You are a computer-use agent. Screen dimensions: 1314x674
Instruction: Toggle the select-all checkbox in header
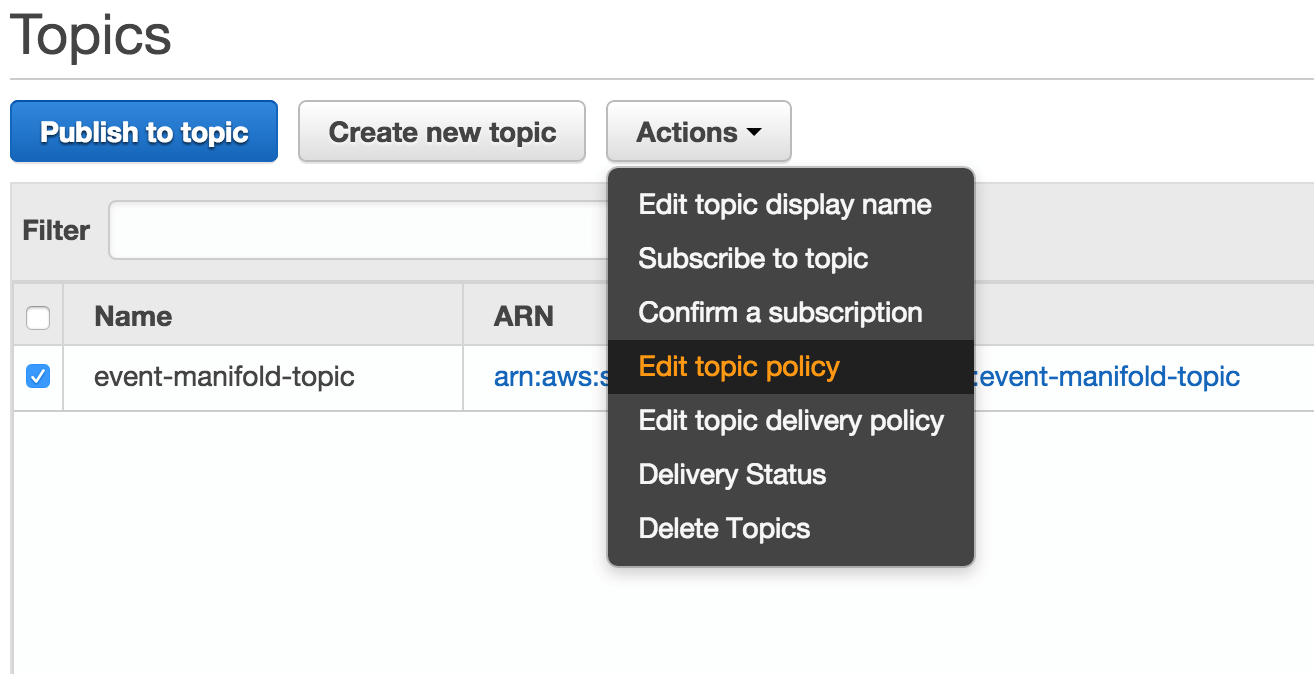coord(37,316)
